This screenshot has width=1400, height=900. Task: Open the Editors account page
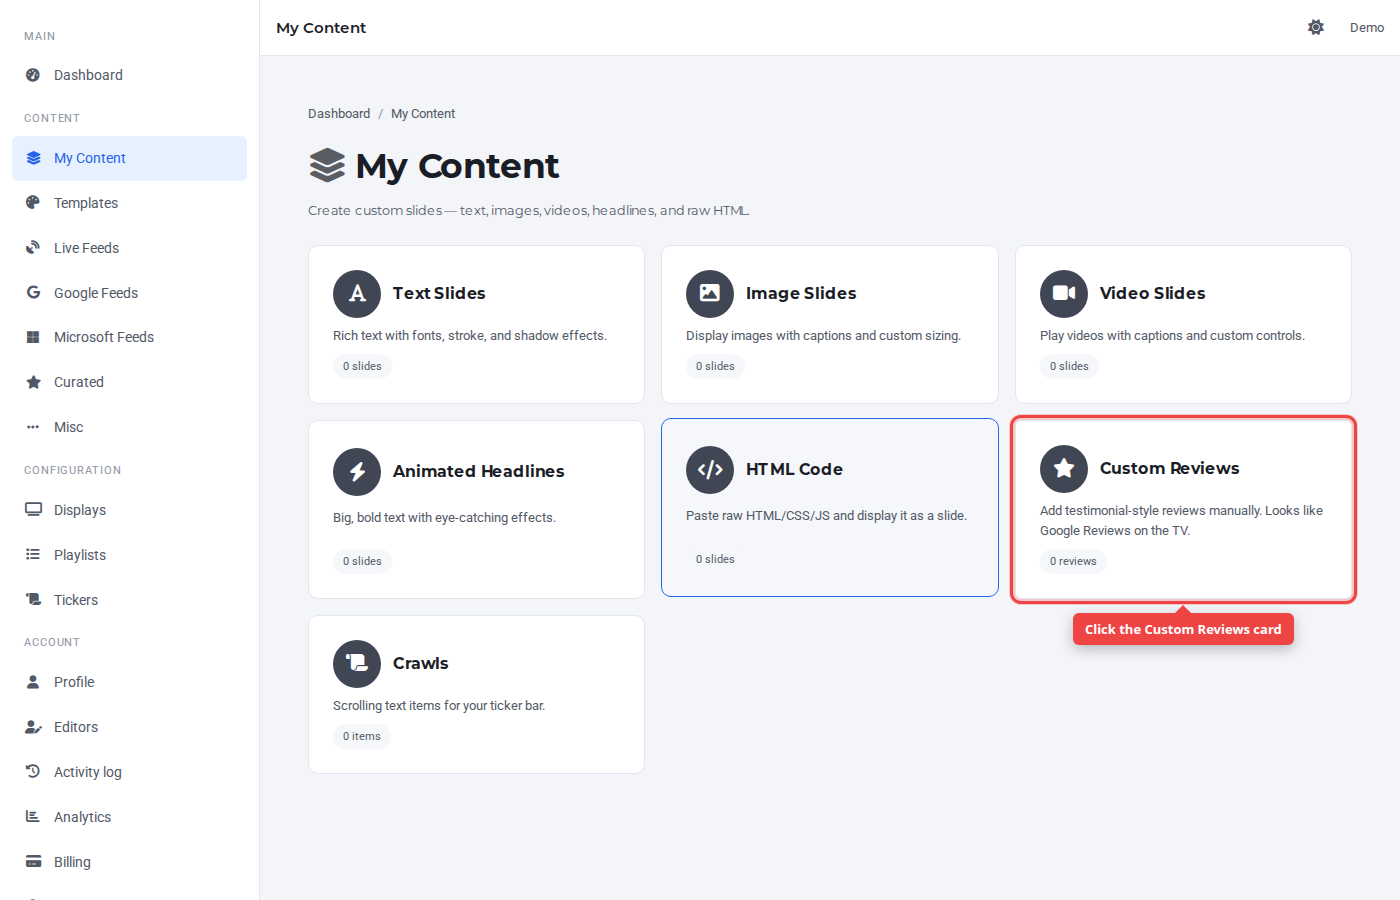coord(130,727)
